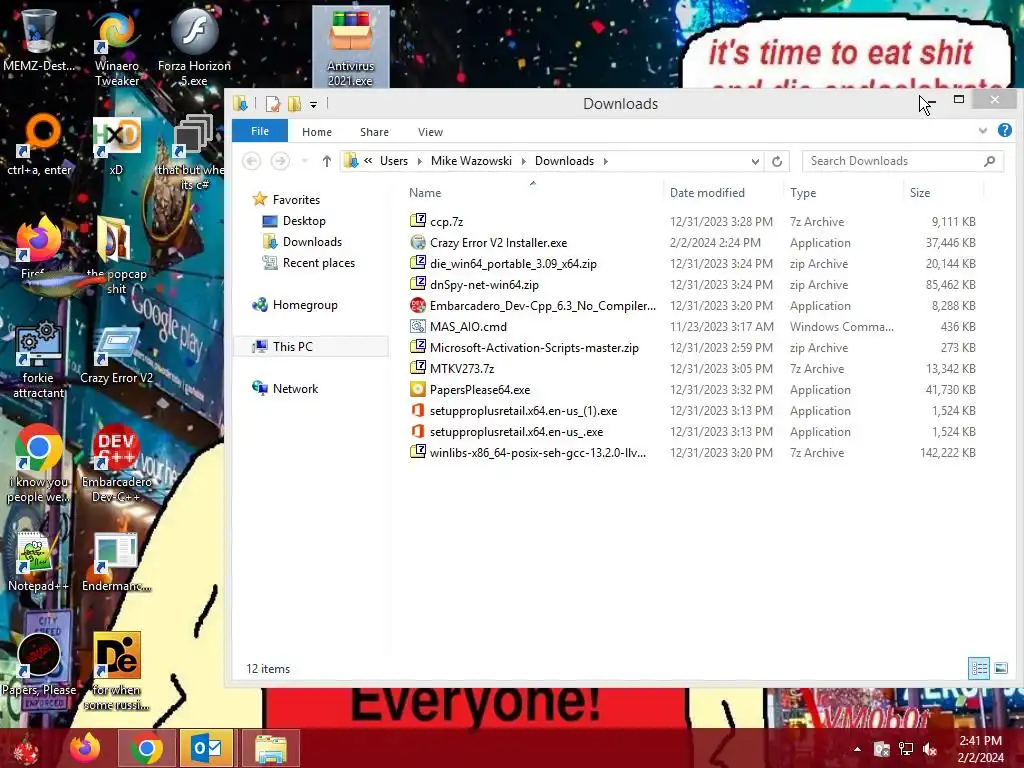Click the arrow after Downloads in breadcrumb
This screenshot has height=768, width=1024.
(605, 161)
